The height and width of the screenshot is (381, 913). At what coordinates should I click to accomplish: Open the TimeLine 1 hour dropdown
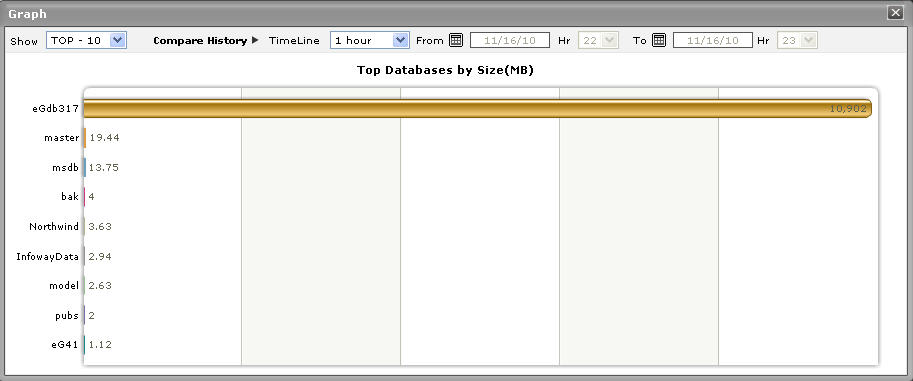point(370,40)
